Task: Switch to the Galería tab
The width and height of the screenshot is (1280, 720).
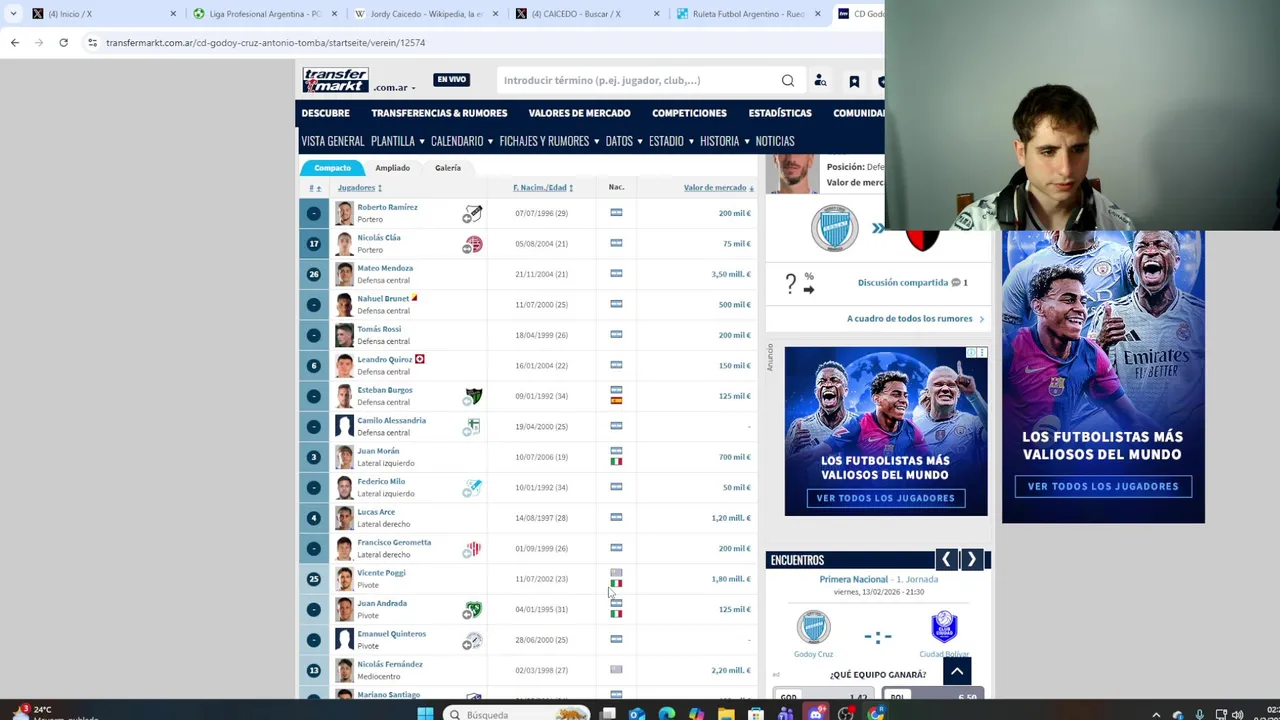Action: click(448, 168)
